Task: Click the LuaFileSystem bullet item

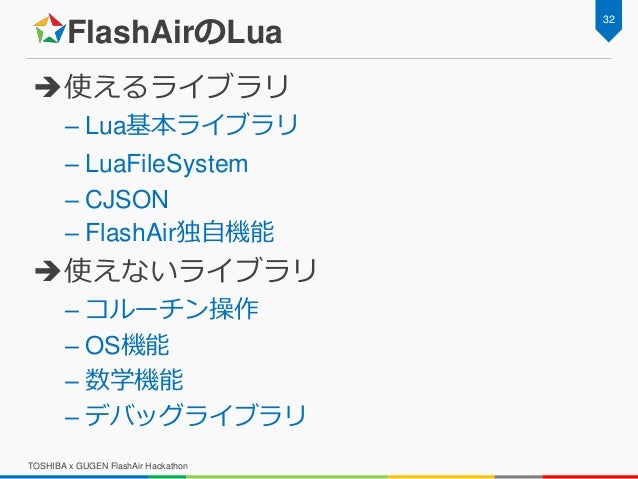Action: click(166, 164)
